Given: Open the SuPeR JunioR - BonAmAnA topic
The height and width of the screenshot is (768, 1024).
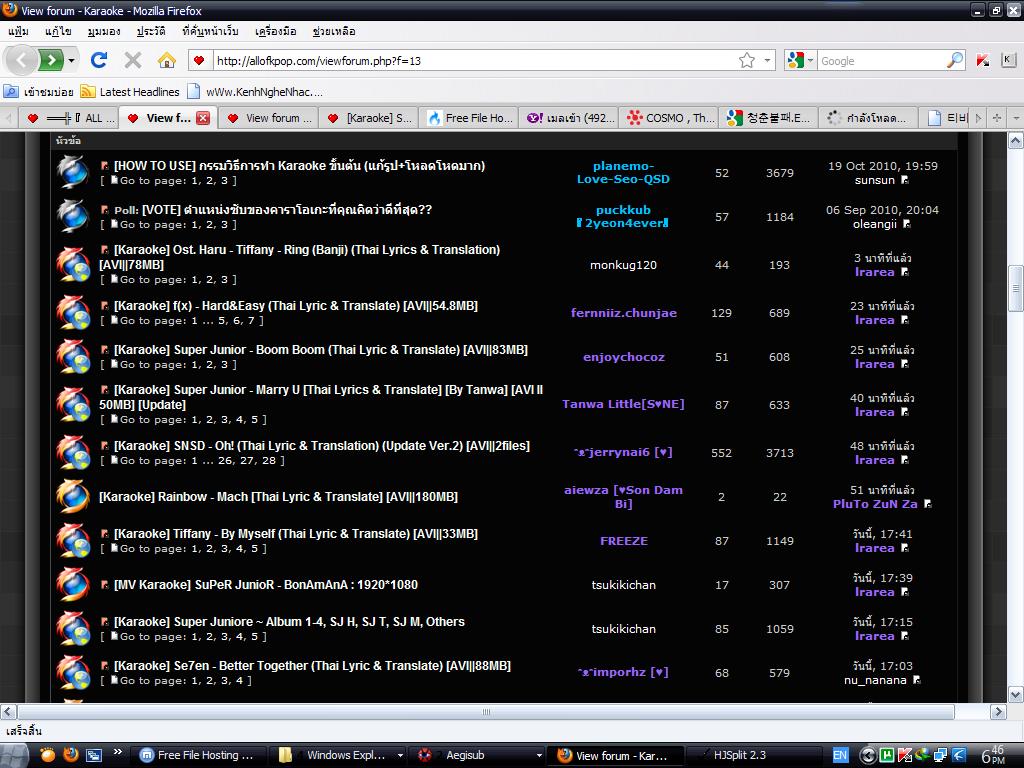Looking at the screenshot, I should coord(266,584).
